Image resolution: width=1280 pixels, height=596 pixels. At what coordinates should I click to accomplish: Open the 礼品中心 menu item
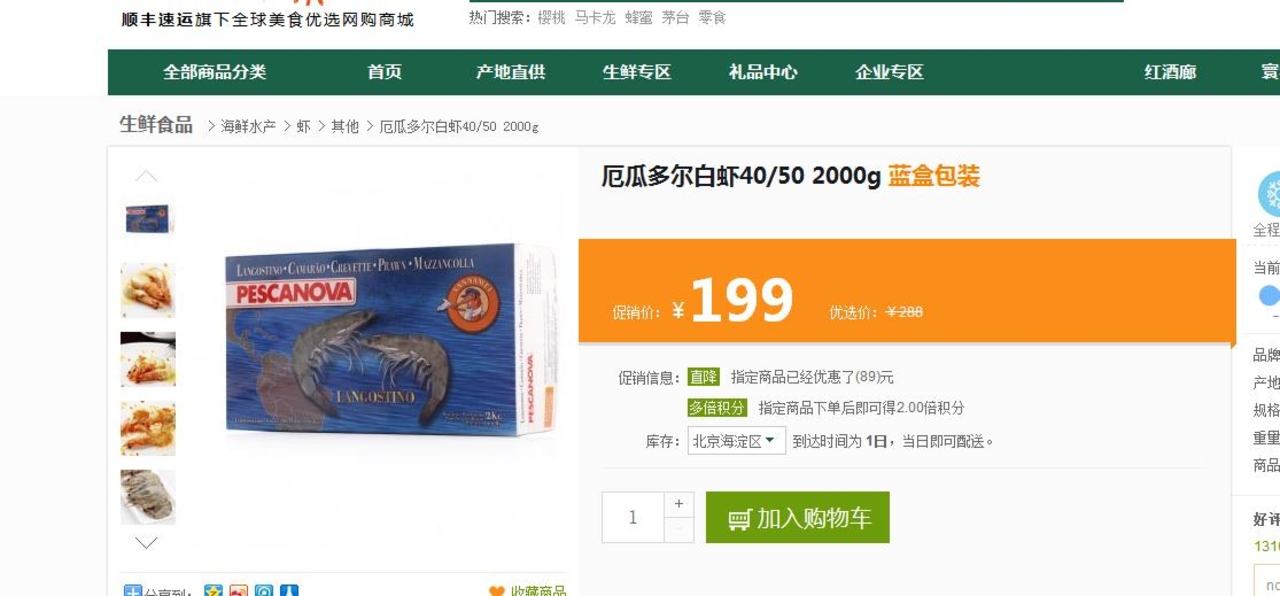763,72
